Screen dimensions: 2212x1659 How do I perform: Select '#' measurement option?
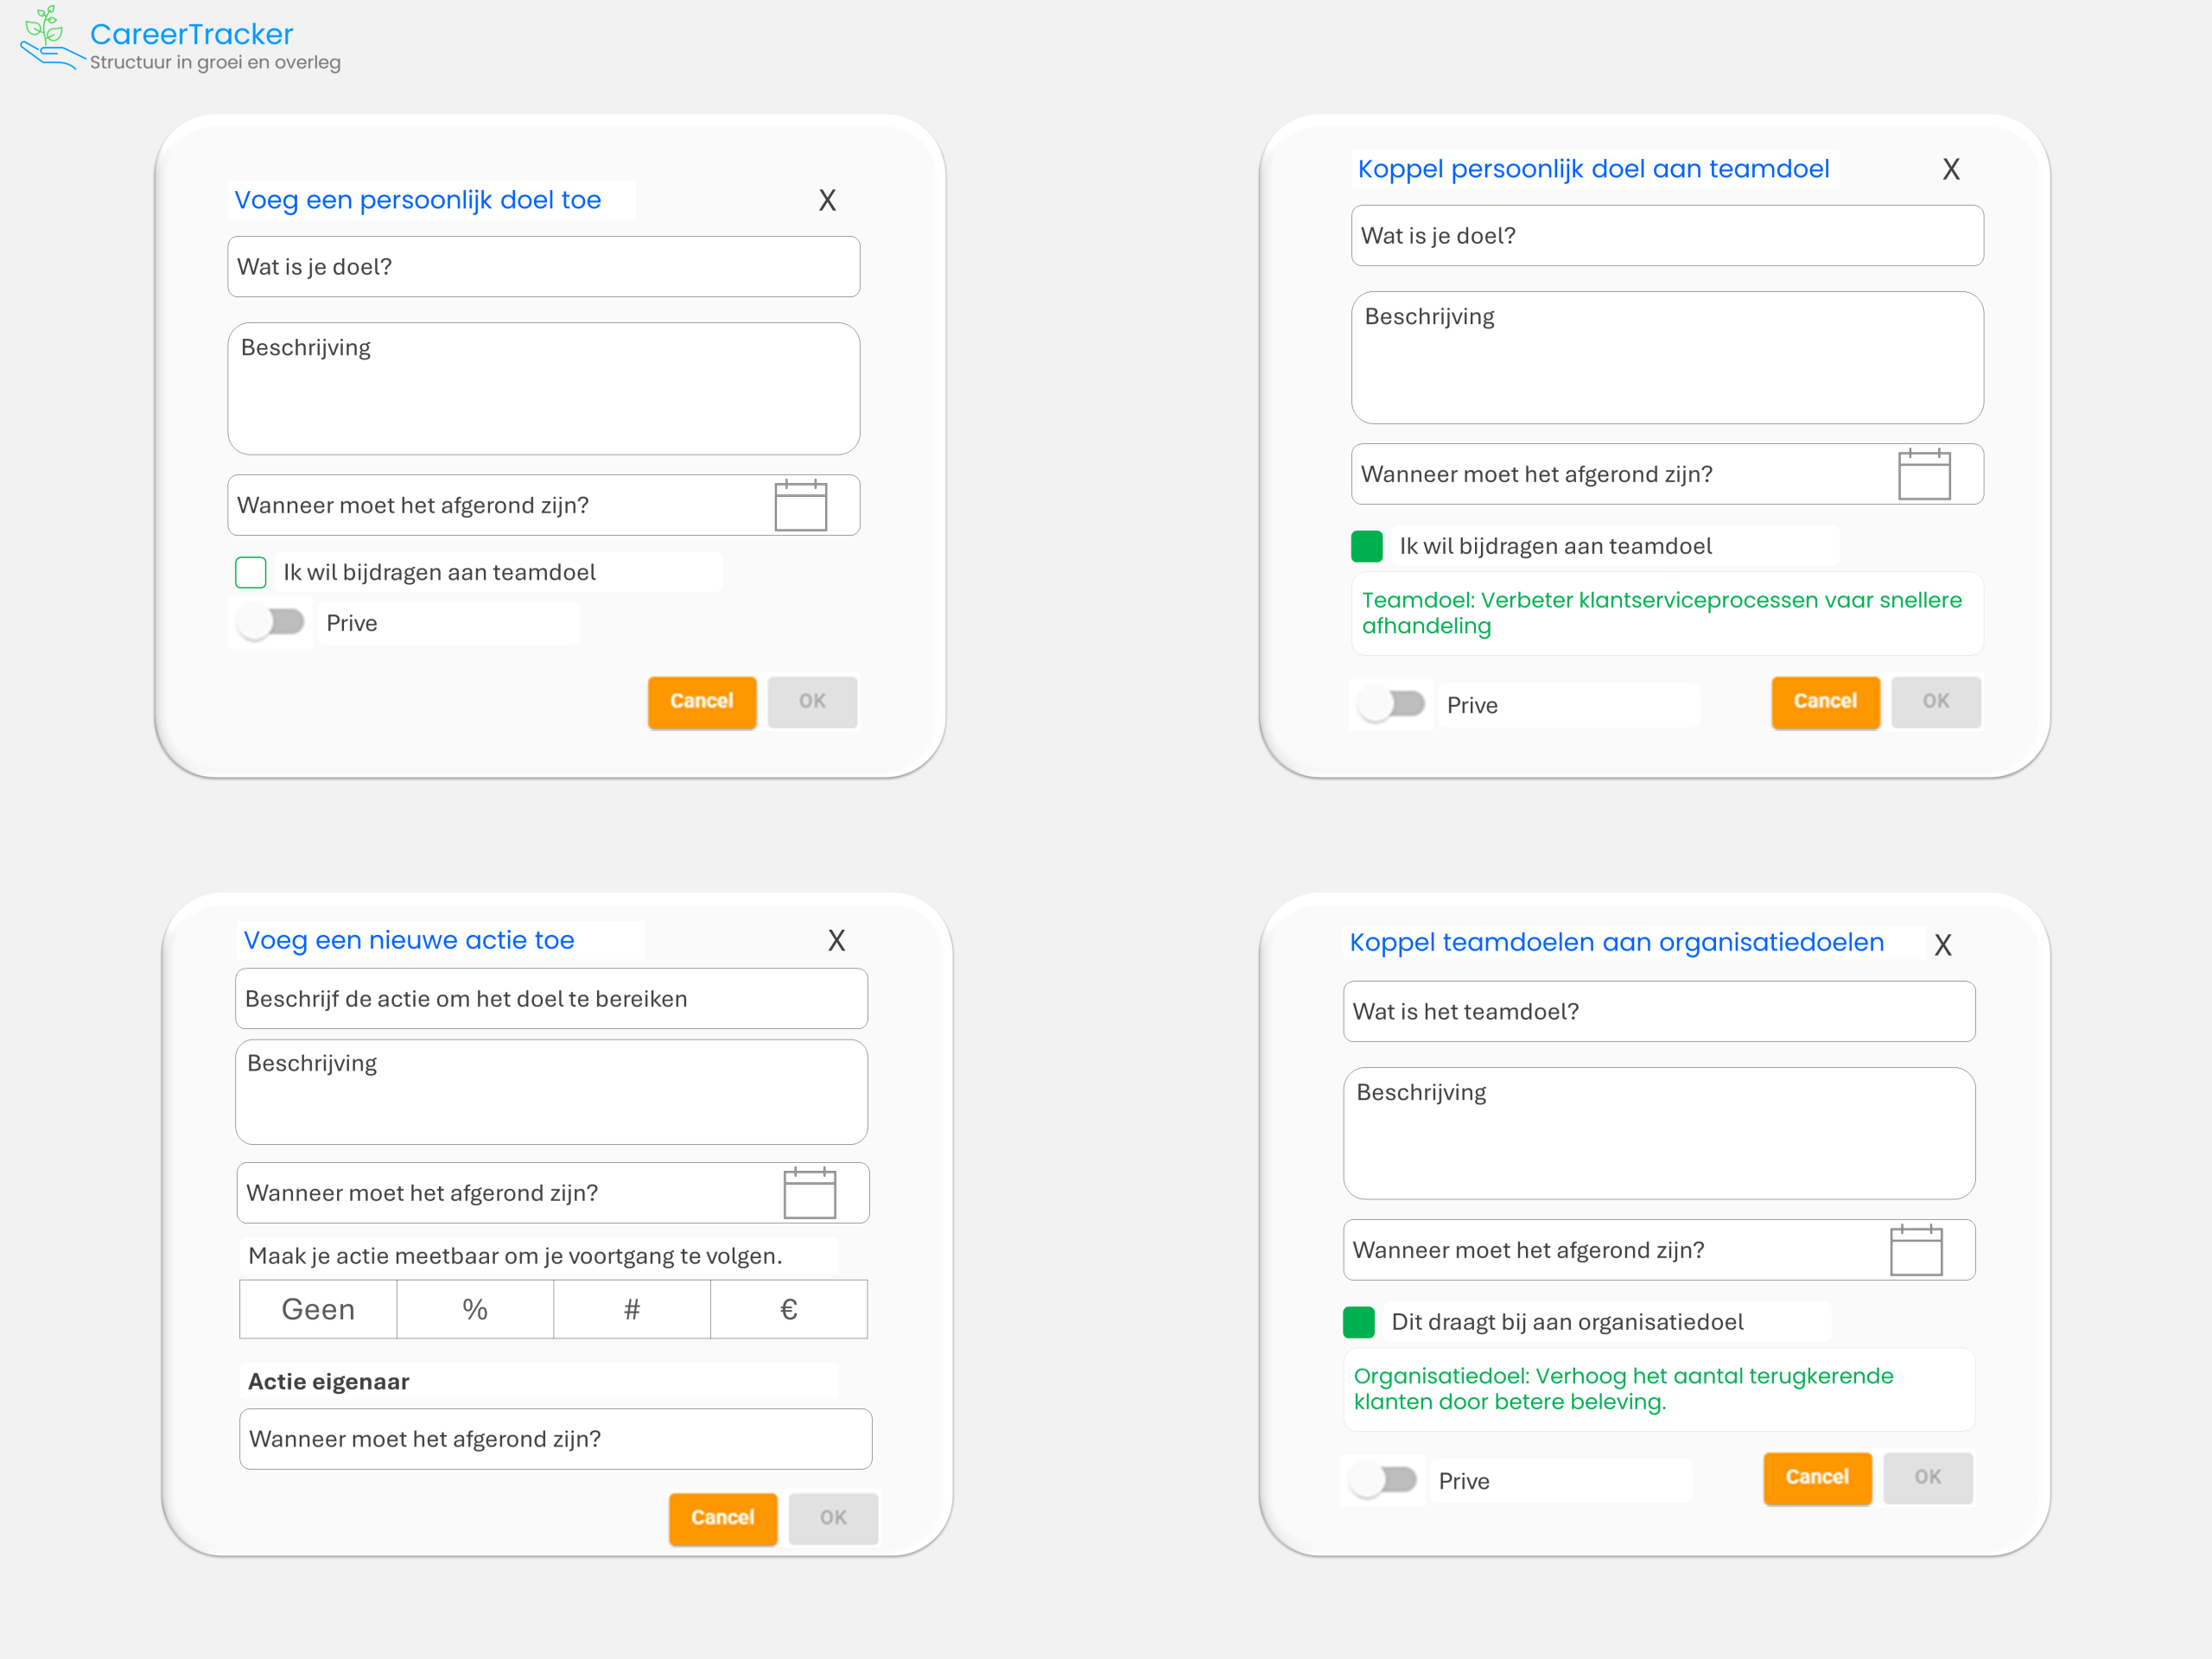tap(632, 1309)
